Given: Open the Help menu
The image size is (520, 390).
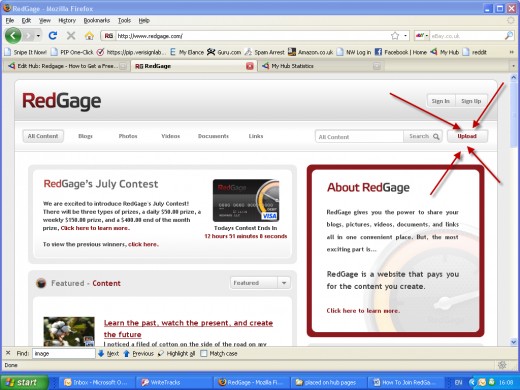Looking at the screenshot, I should pyautogui.click(x=144, y=20).
